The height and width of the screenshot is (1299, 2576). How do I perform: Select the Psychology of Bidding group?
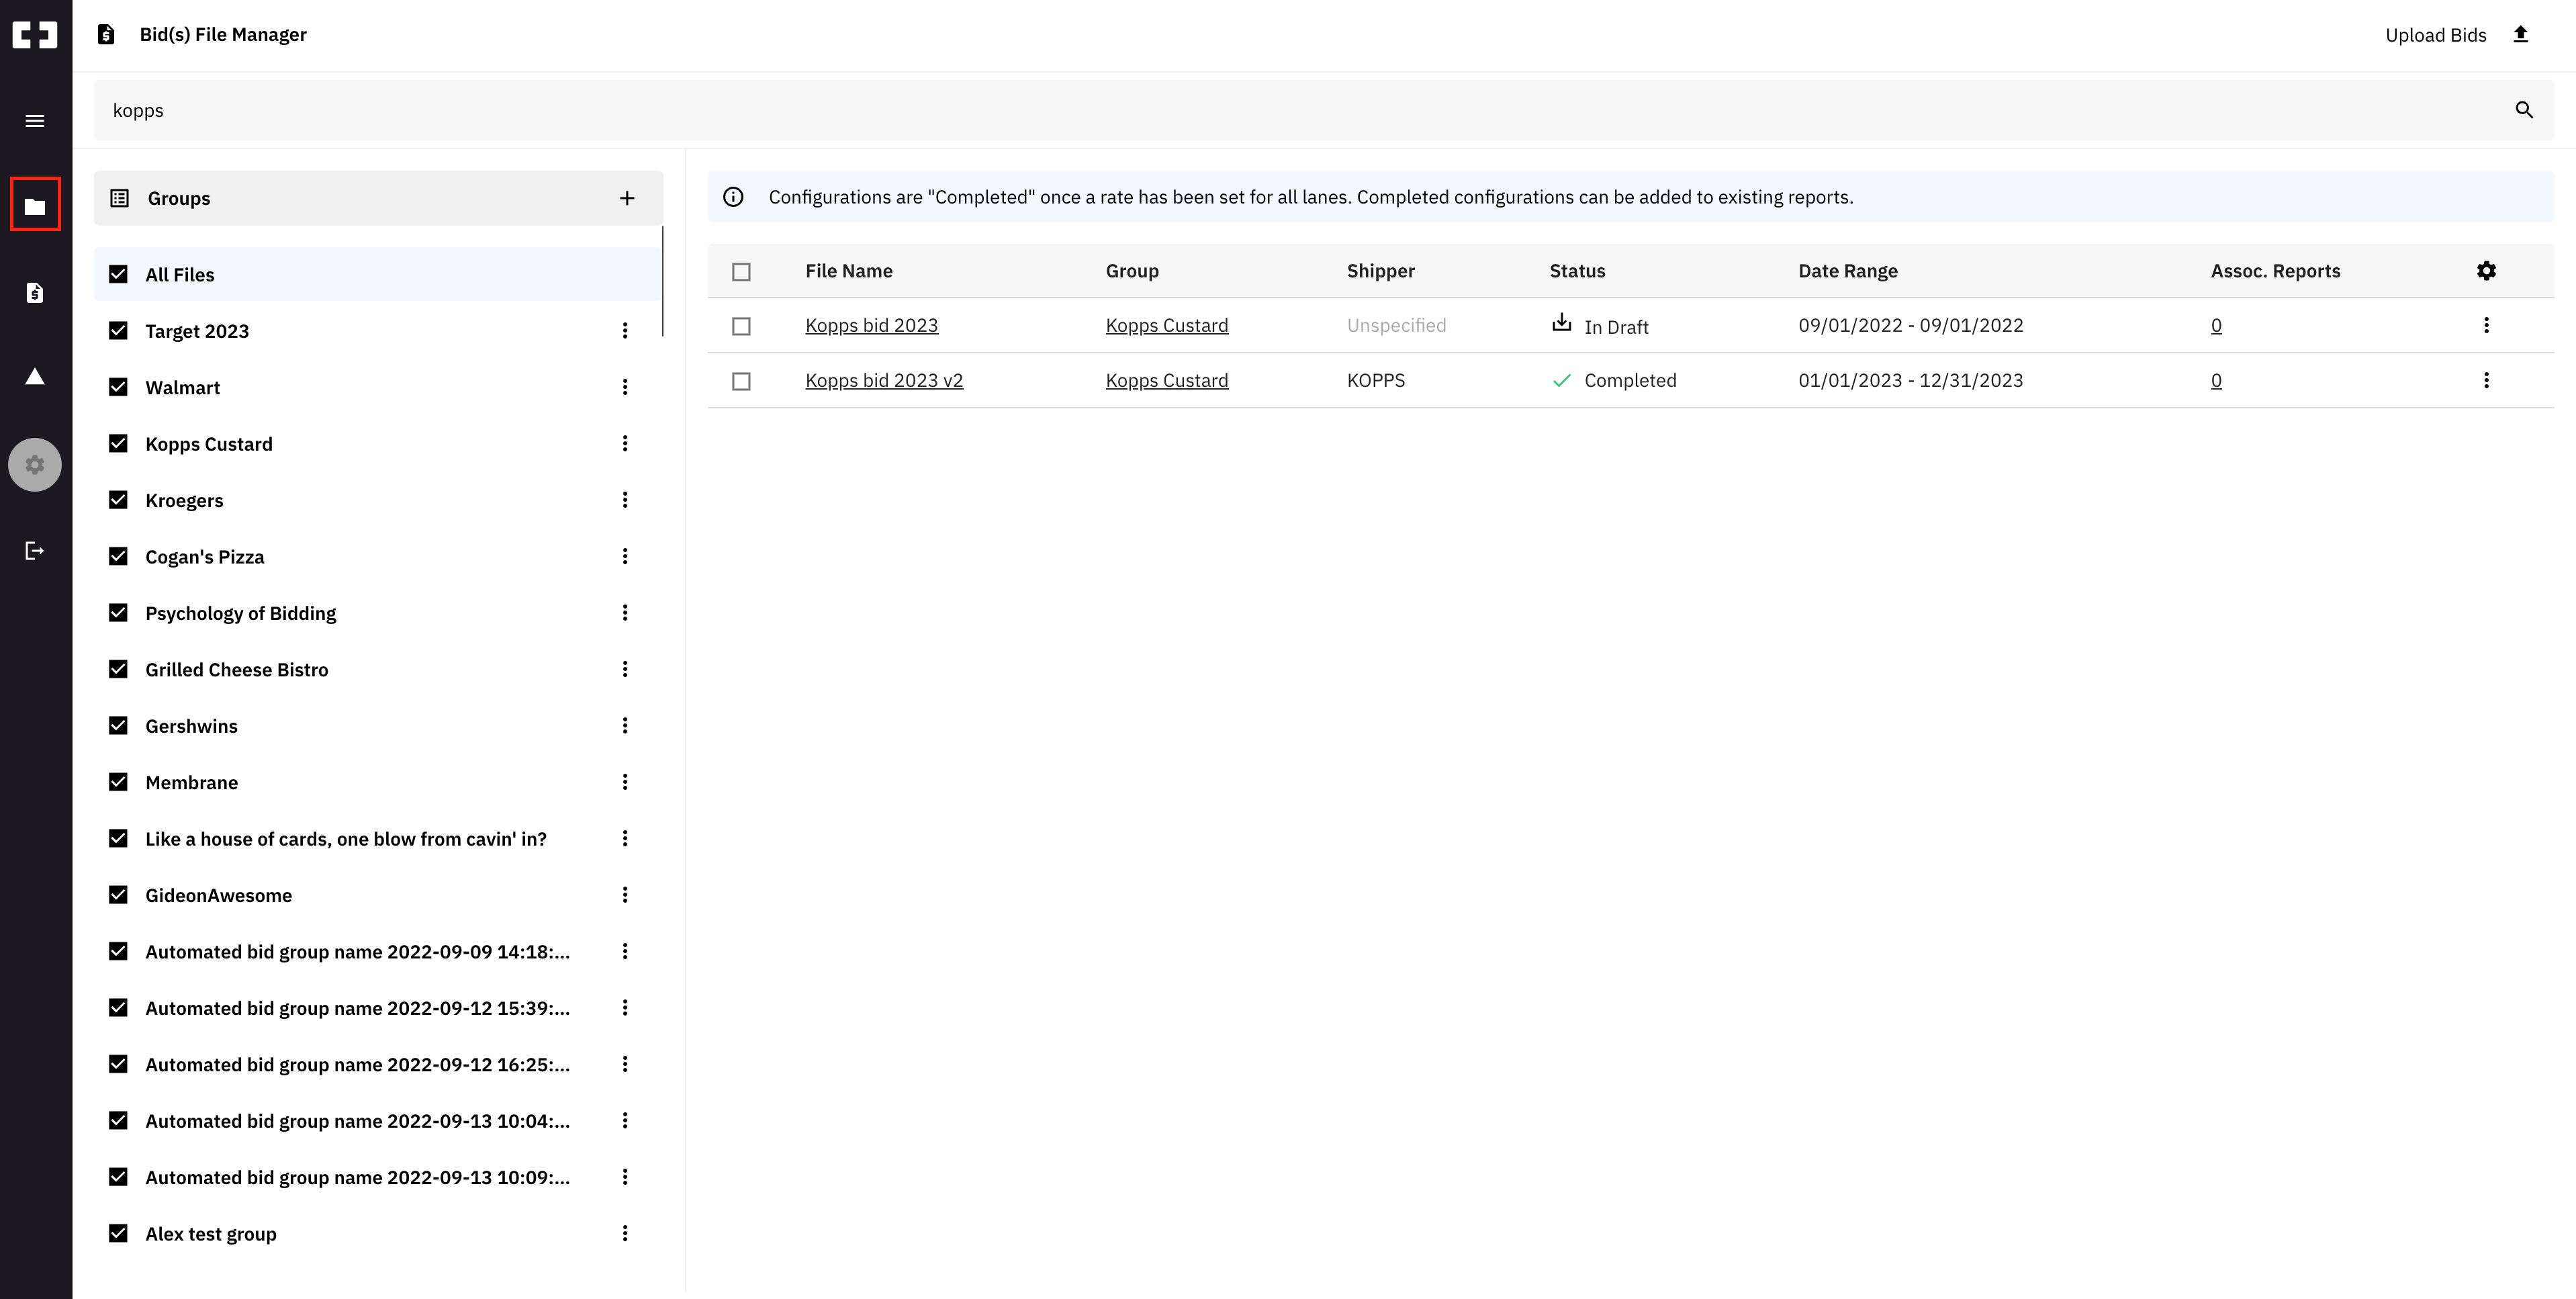240,612
